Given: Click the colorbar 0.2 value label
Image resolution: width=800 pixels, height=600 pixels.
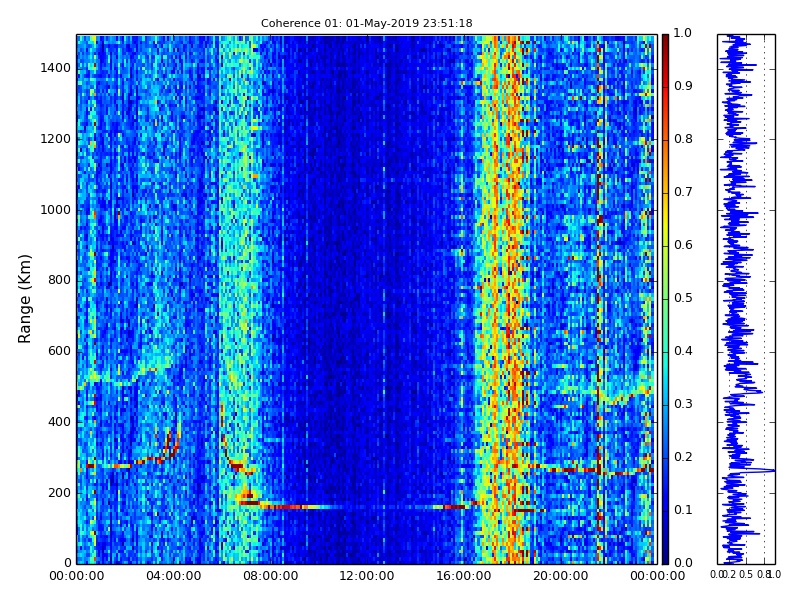Looking at the screenshot, I should [x=683, y=457].
